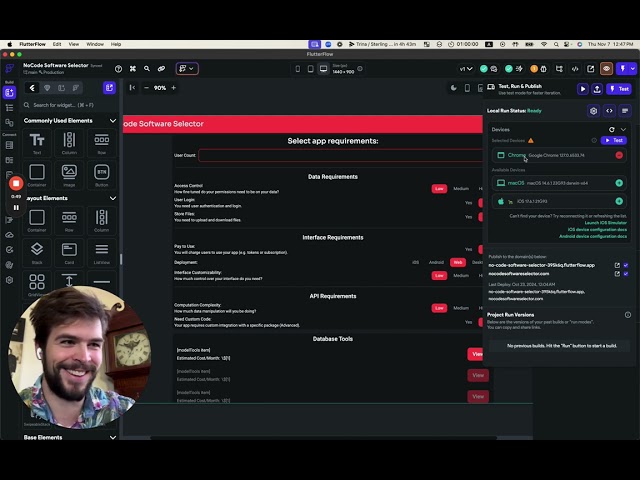Select the phone canvas size
This screenshot has height=480, width=640.
pyautogui.click(x=298, y=69)
